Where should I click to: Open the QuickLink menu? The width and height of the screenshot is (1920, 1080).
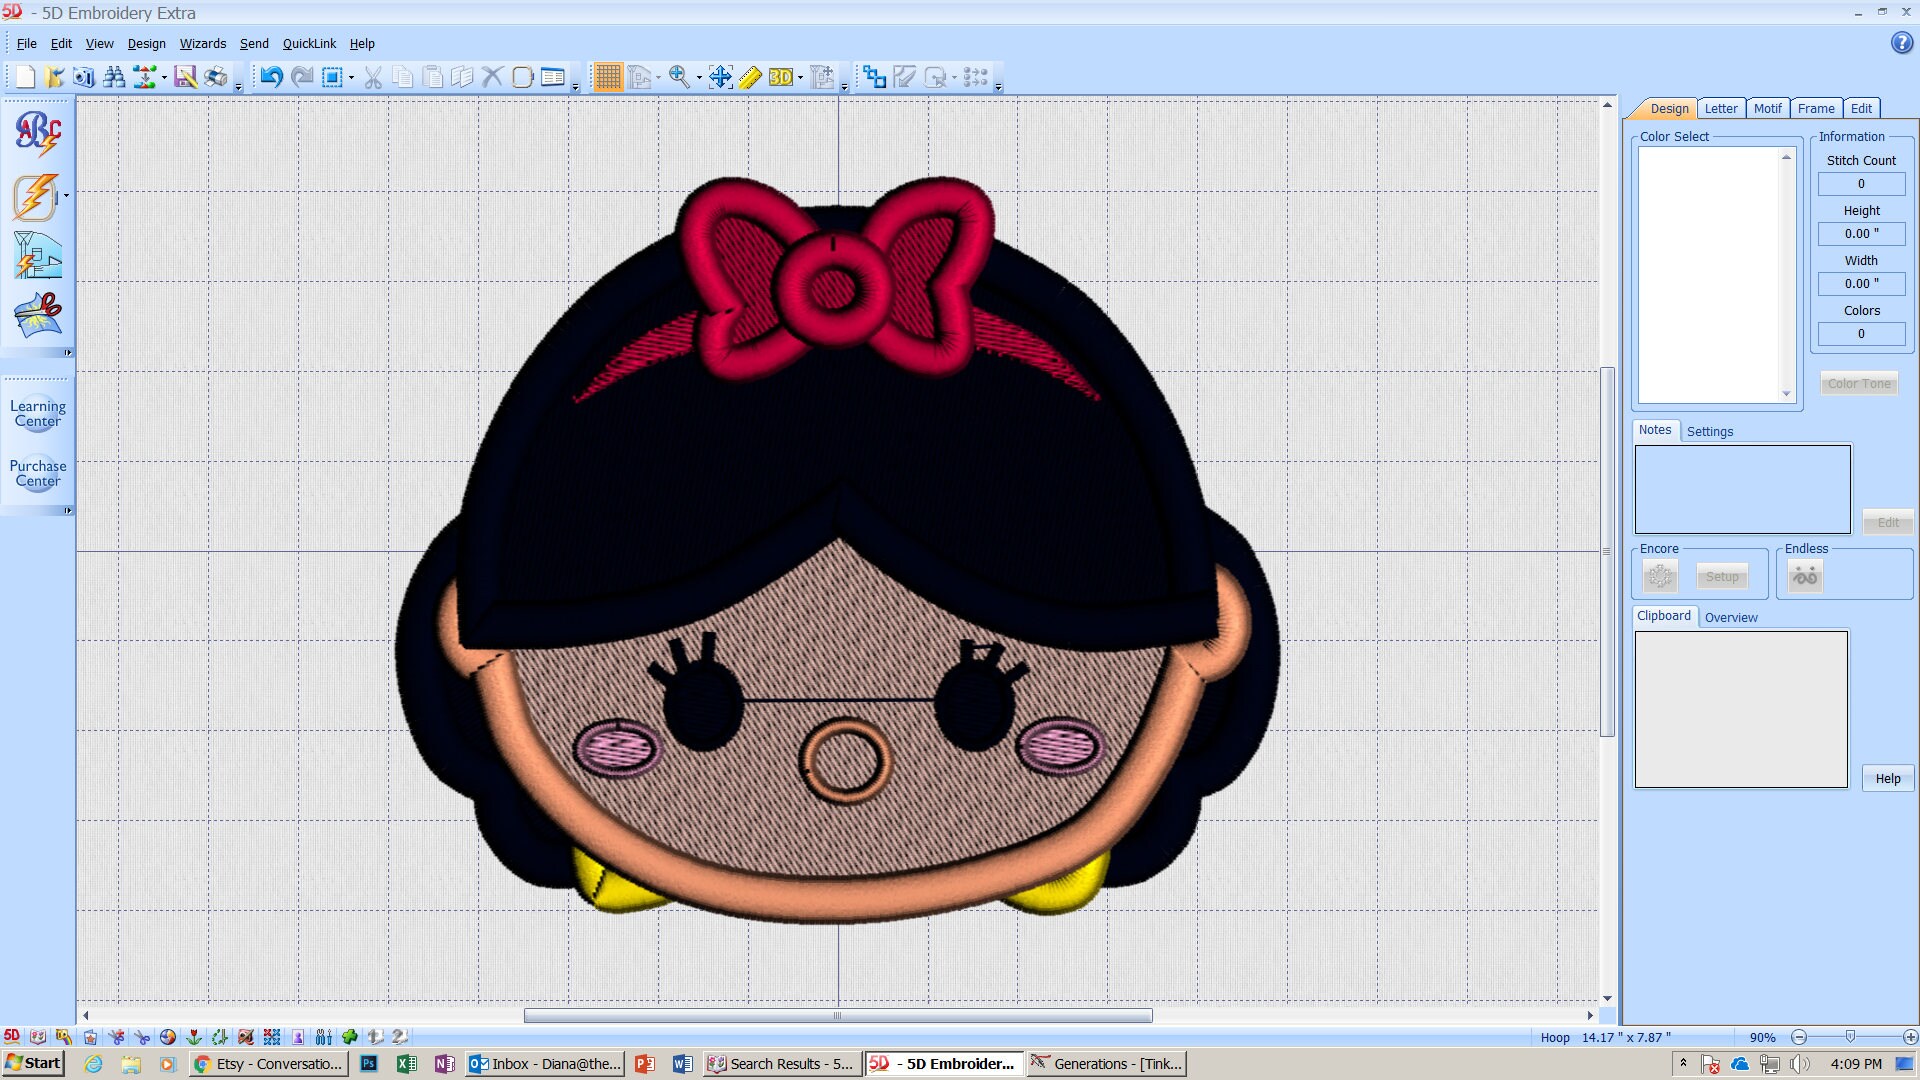(x=309, y=43)
